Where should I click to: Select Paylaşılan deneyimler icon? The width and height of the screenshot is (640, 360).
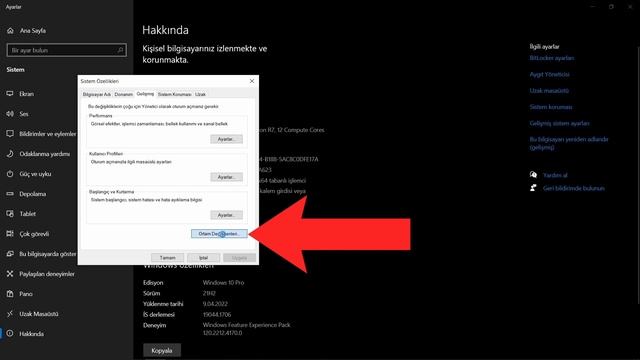pos(10,274)
